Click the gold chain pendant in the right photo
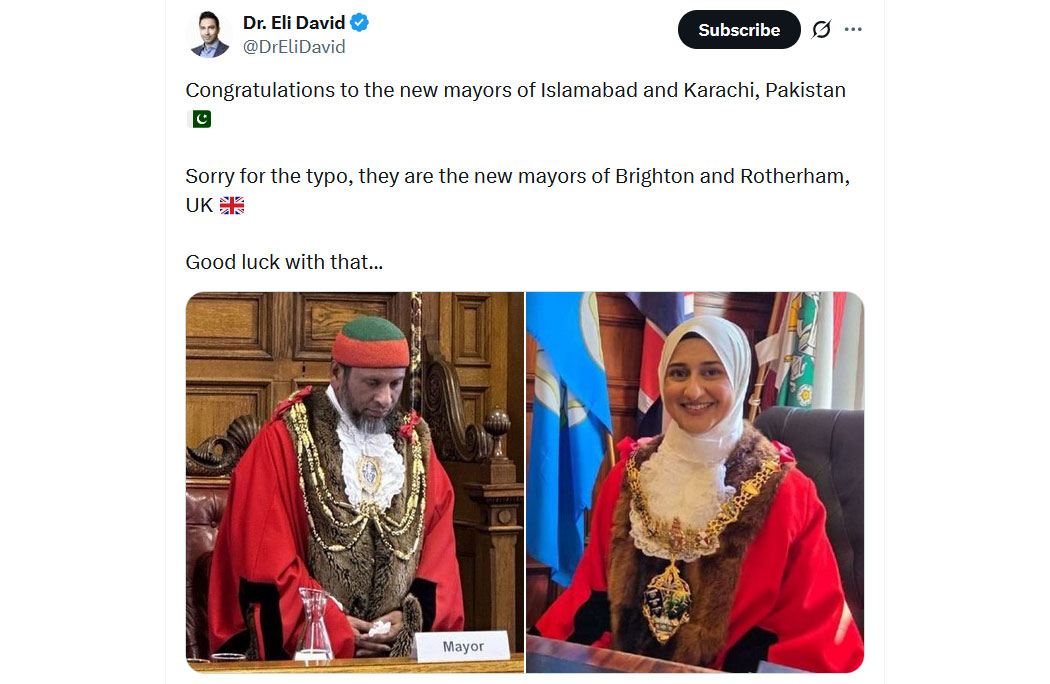The width and height of the screenshot is (1050, 684). tap(666, 602)
